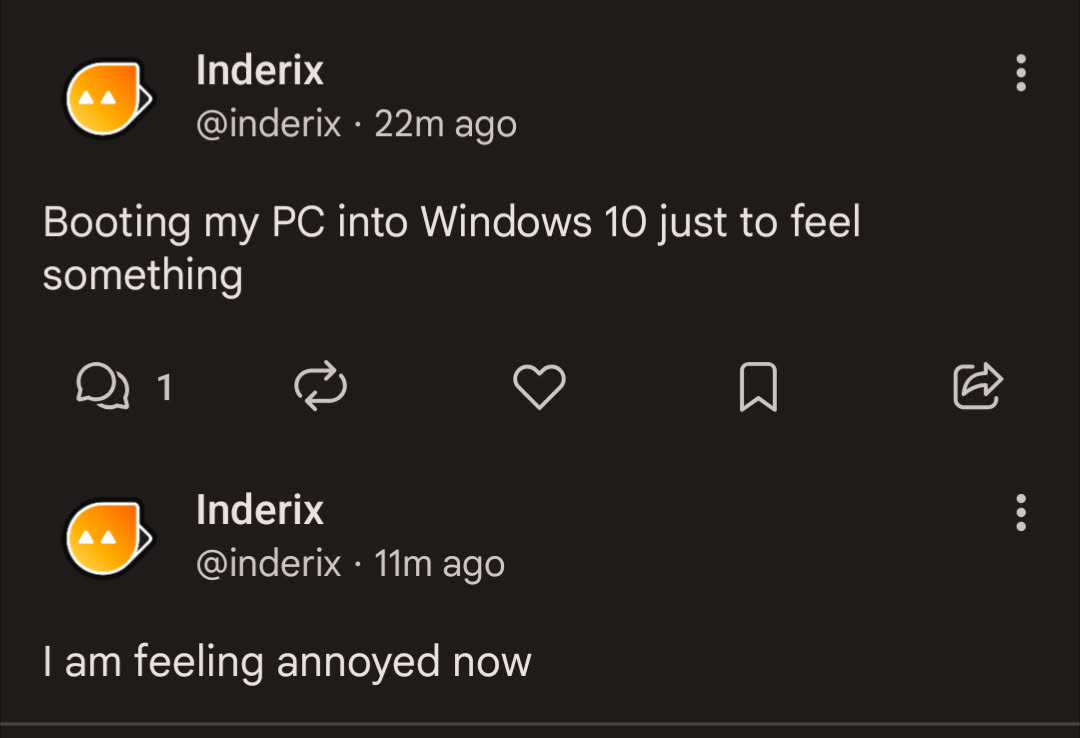Screen dimensions: 1080x738
Task: Click the @inderix handle on the '11m ago' post
Action: pyautogui.click(x=268, y=564)
